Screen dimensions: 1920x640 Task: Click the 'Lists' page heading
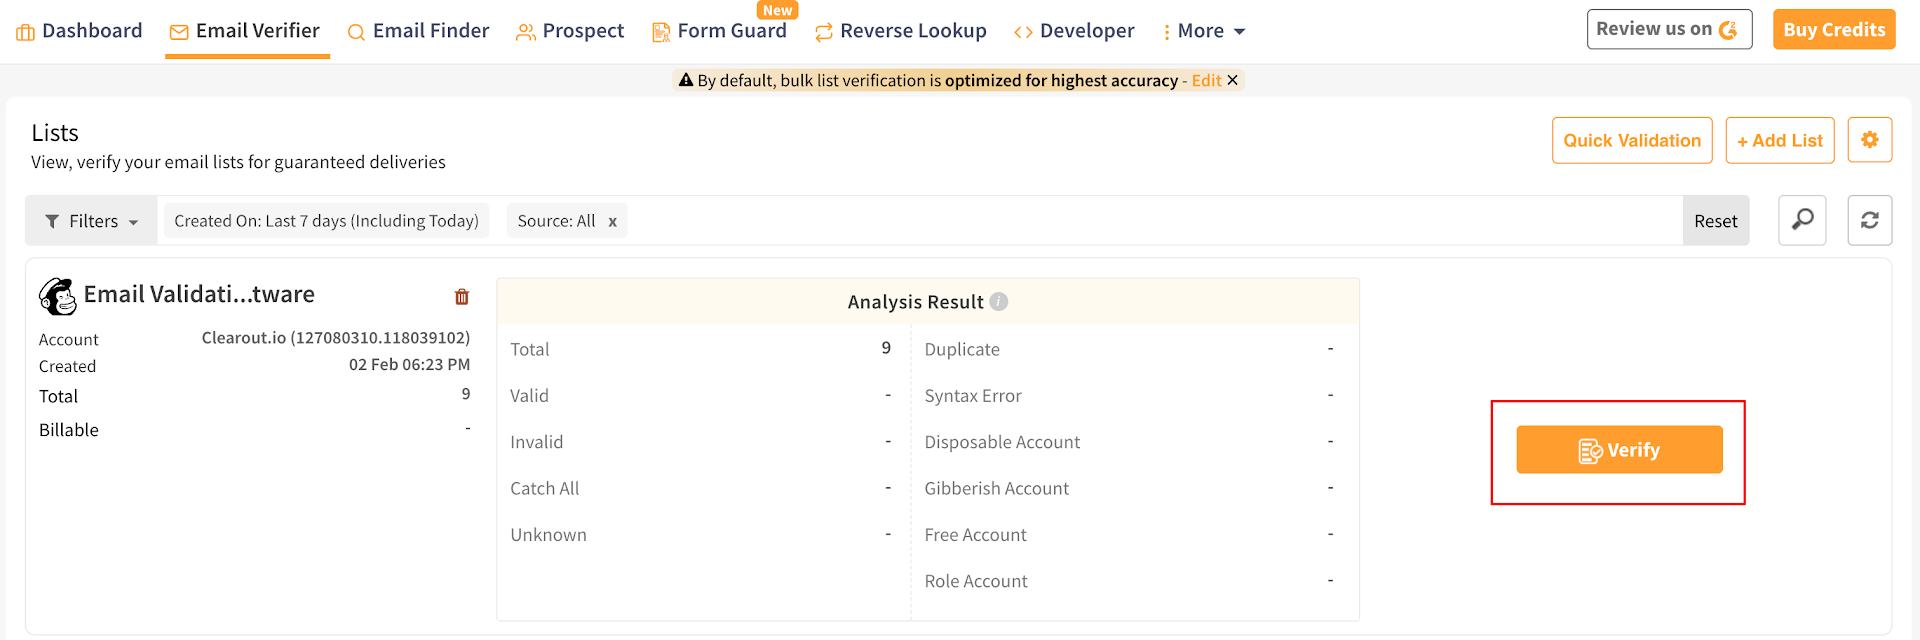coord(55,133)
